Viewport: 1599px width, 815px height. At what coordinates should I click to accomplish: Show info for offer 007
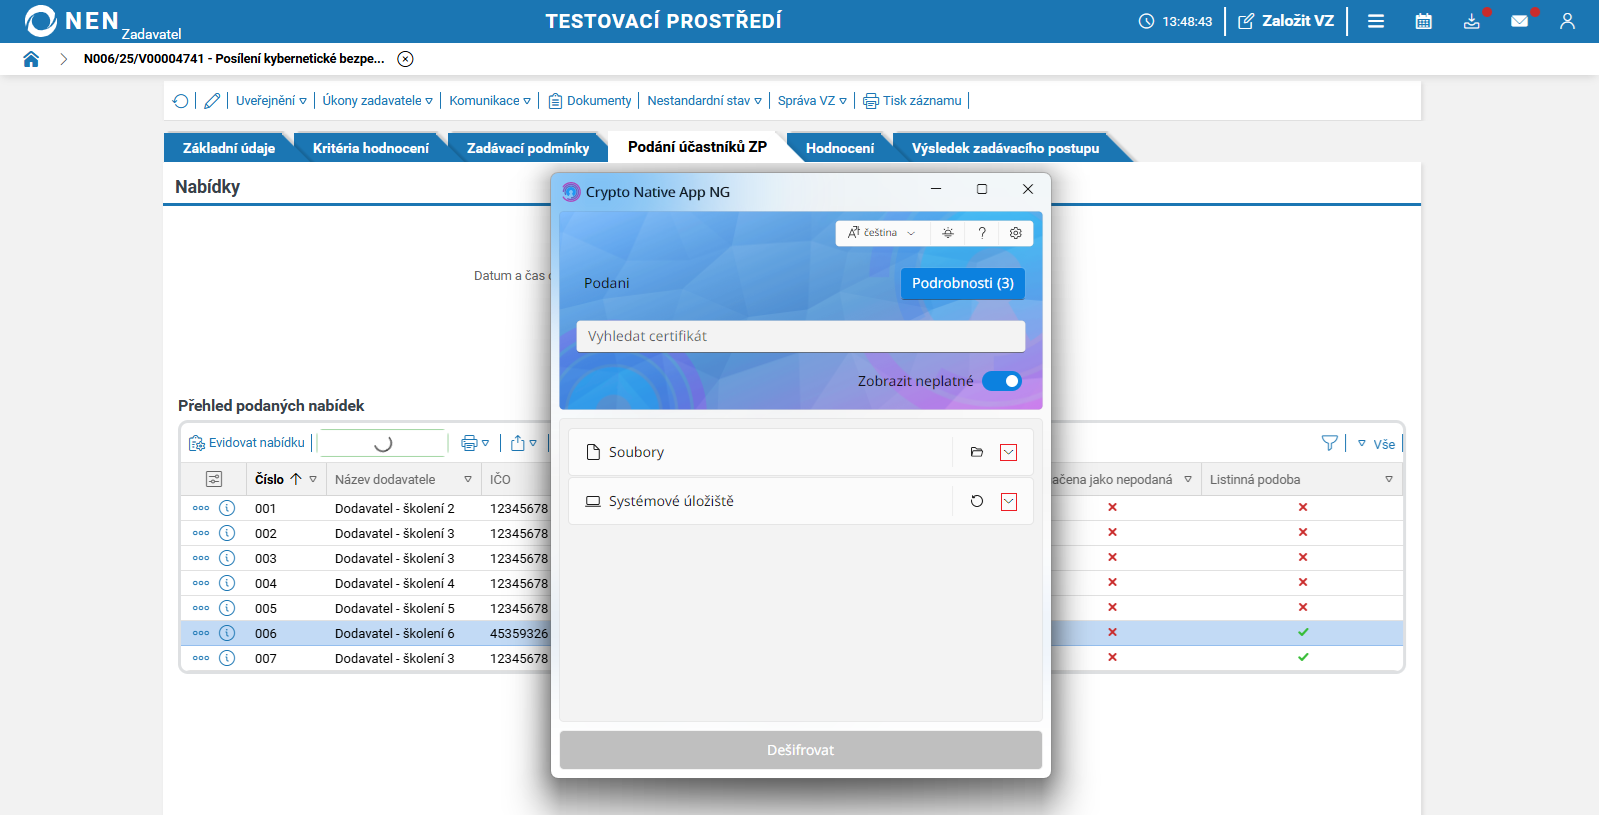click(227, 658)
